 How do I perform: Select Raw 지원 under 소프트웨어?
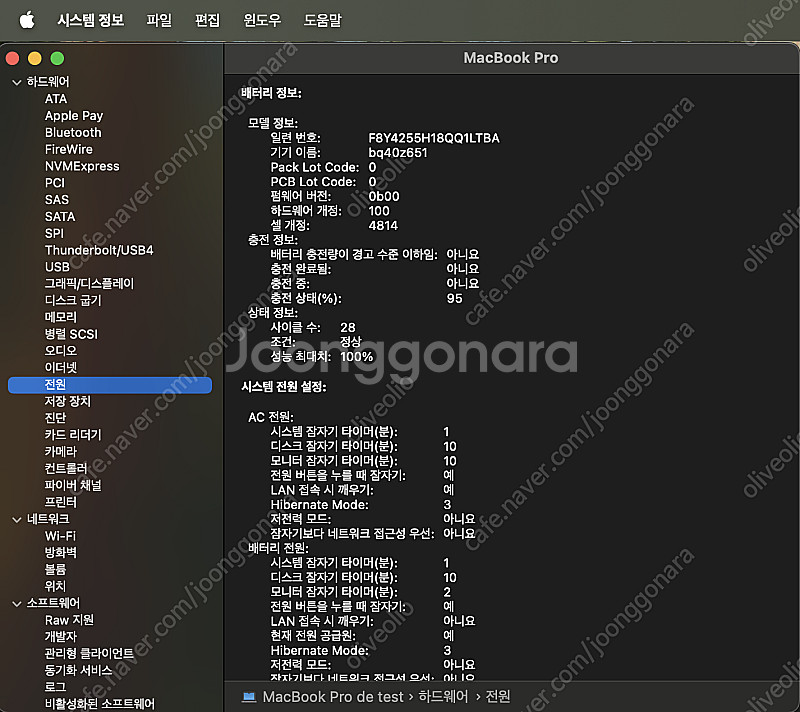pos(69,620)
